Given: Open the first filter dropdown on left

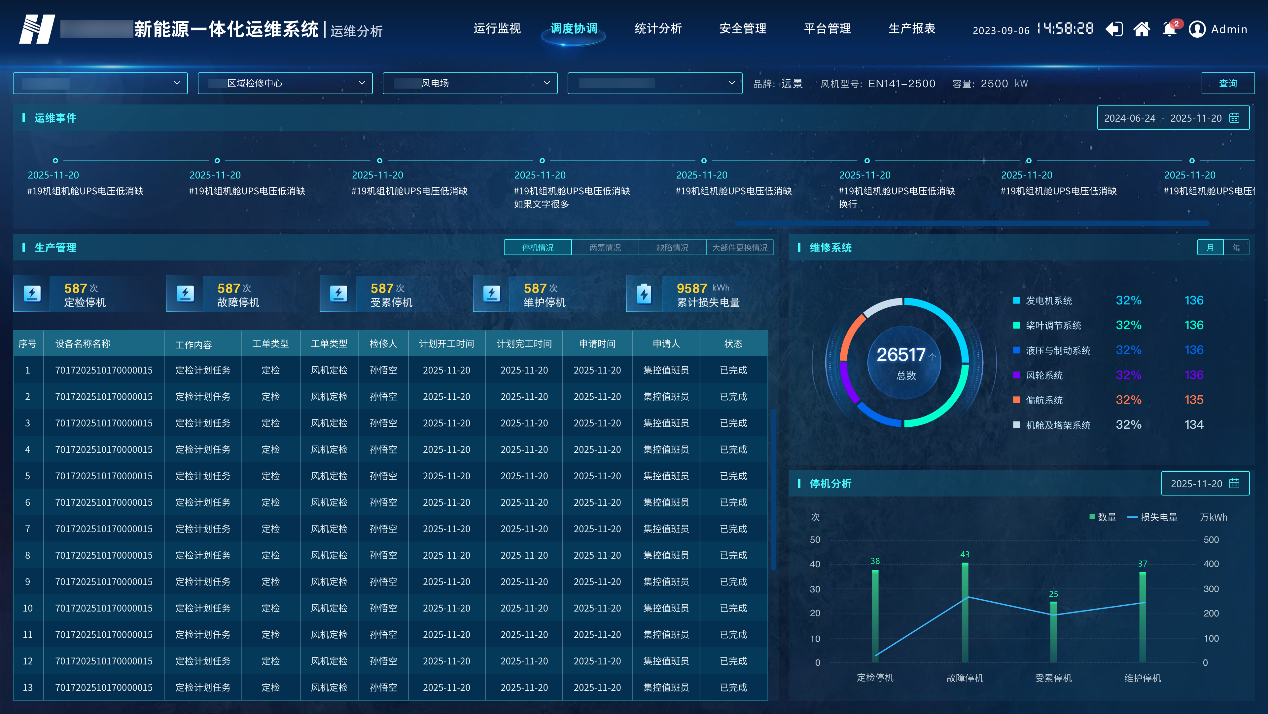Looking at the screenshot, I should 100,83.
